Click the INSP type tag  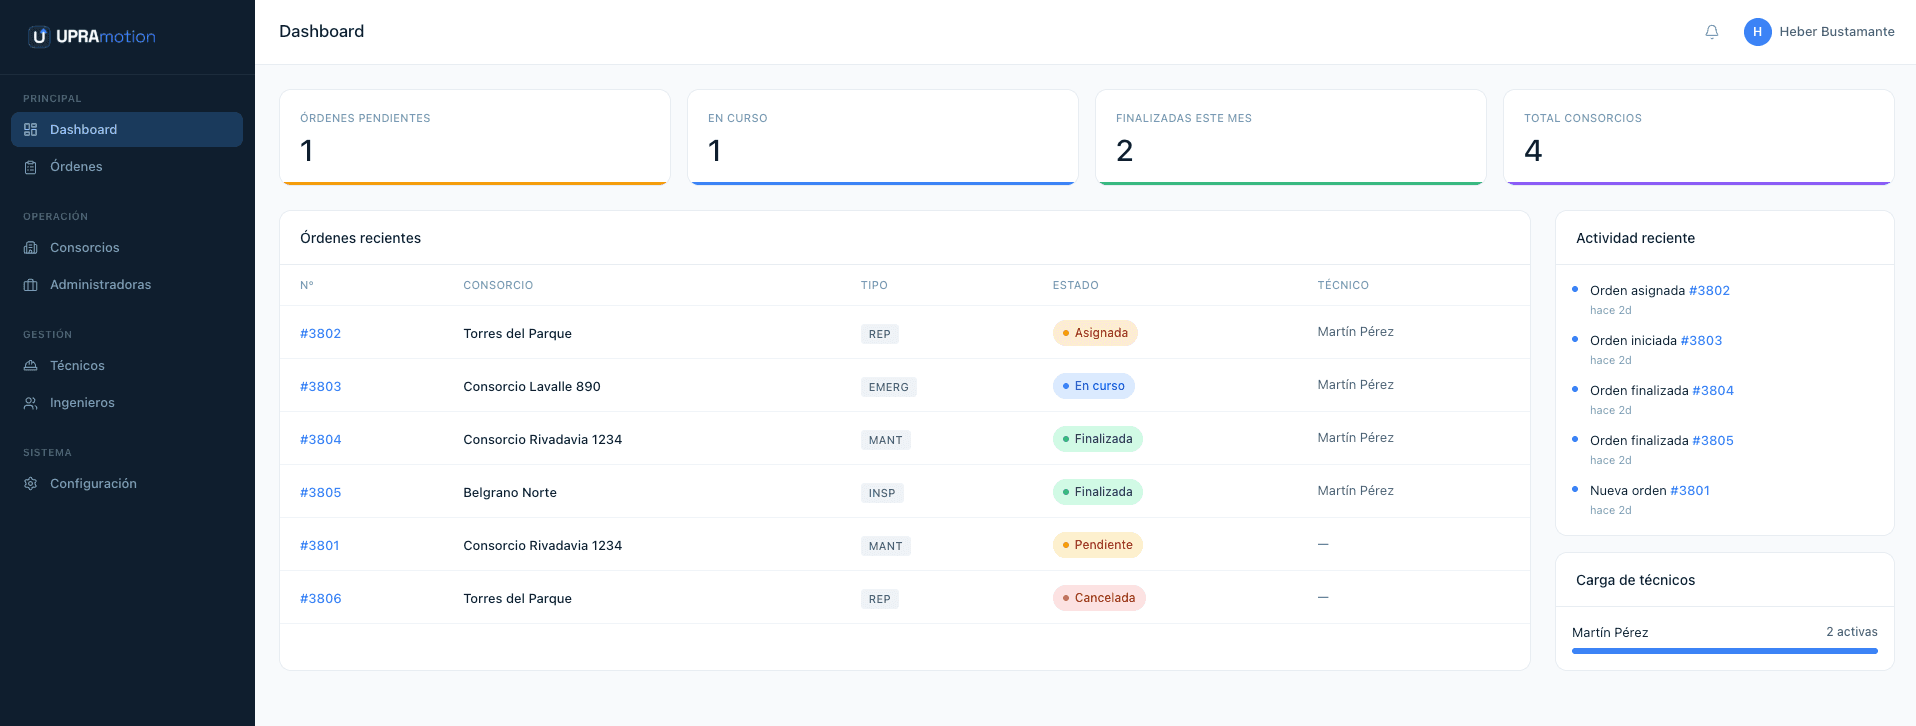tap(882, 493)
